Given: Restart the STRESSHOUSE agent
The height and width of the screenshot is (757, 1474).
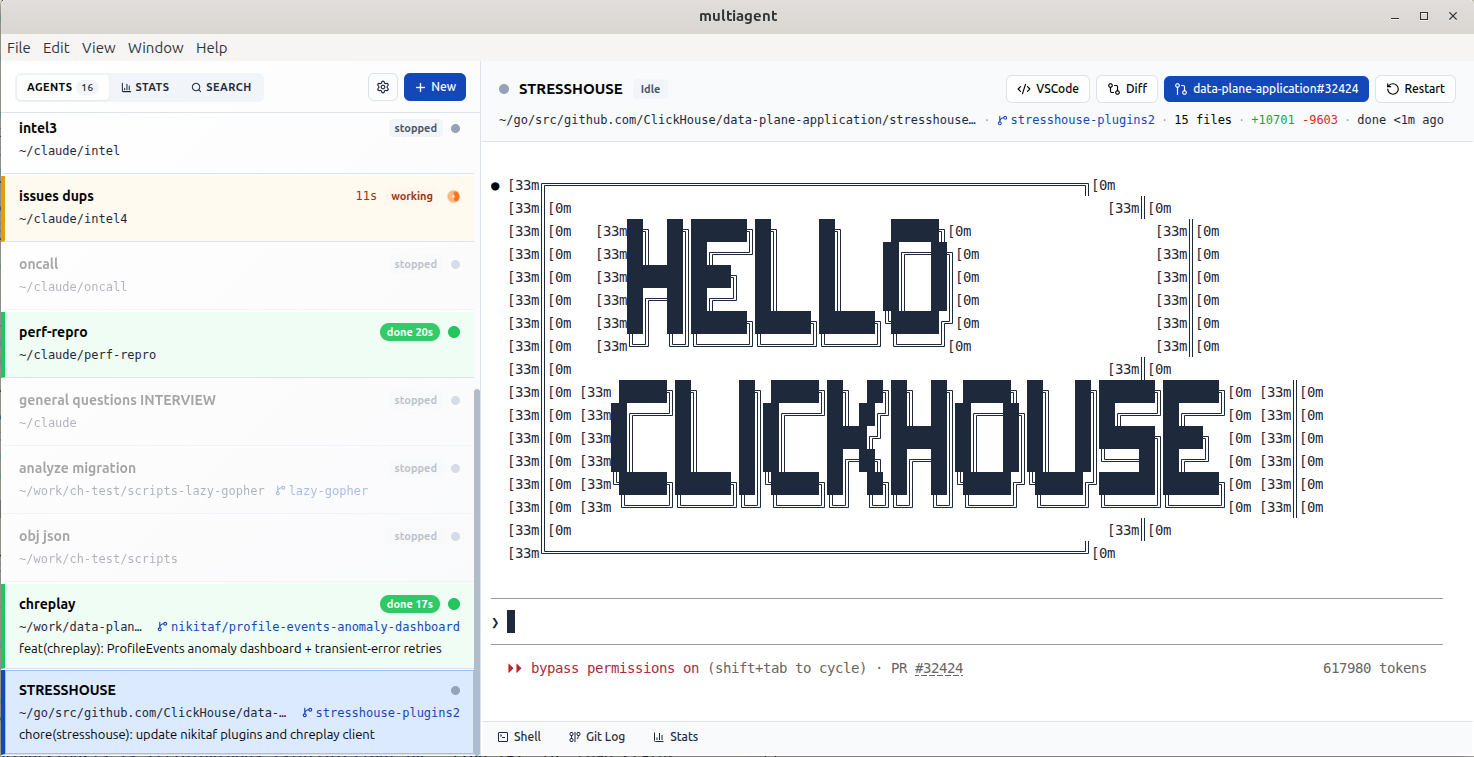Looking at the screenshot, I should coord(1415,89).
